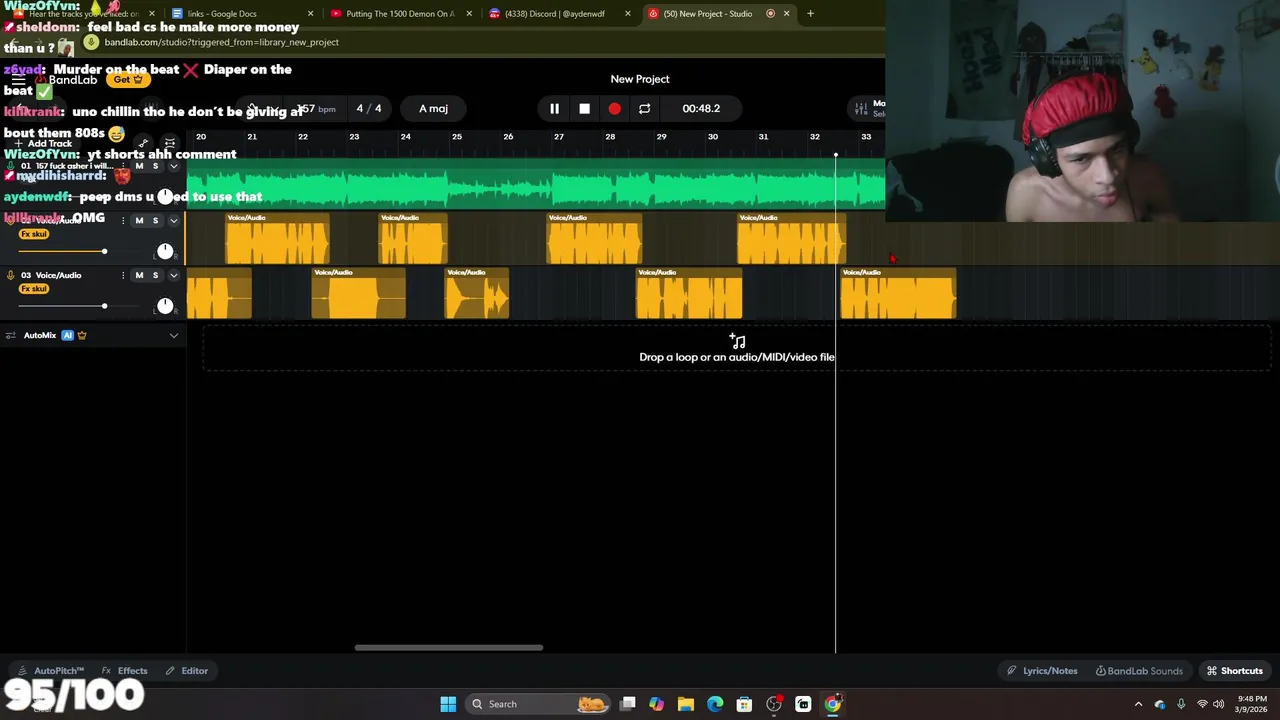Click the drop a loop or audio file zone
Image resolution: width=1280 pixels, height=720 pixels.
(736, 348)
